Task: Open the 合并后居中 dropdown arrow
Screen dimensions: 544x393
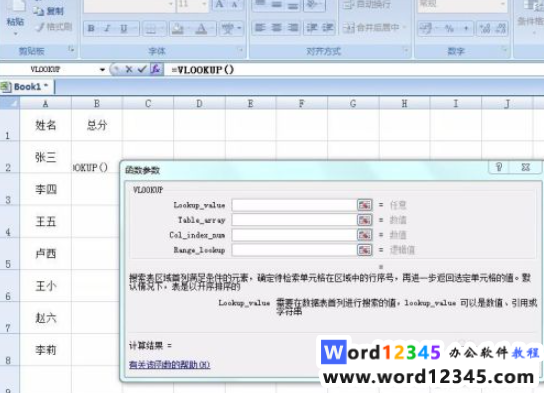Action: pyautogui.click(x=404, y=27)
